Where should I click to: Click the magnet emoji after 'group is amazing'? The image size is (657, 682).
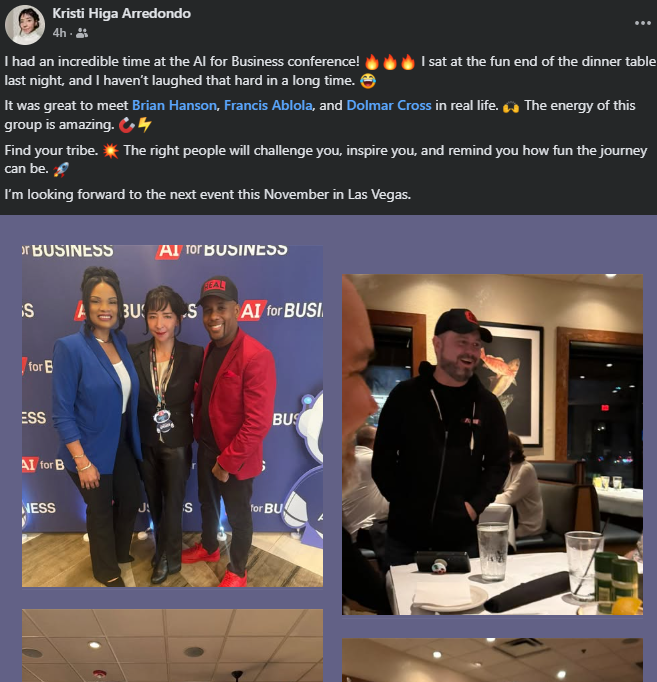tap(126, 125)
